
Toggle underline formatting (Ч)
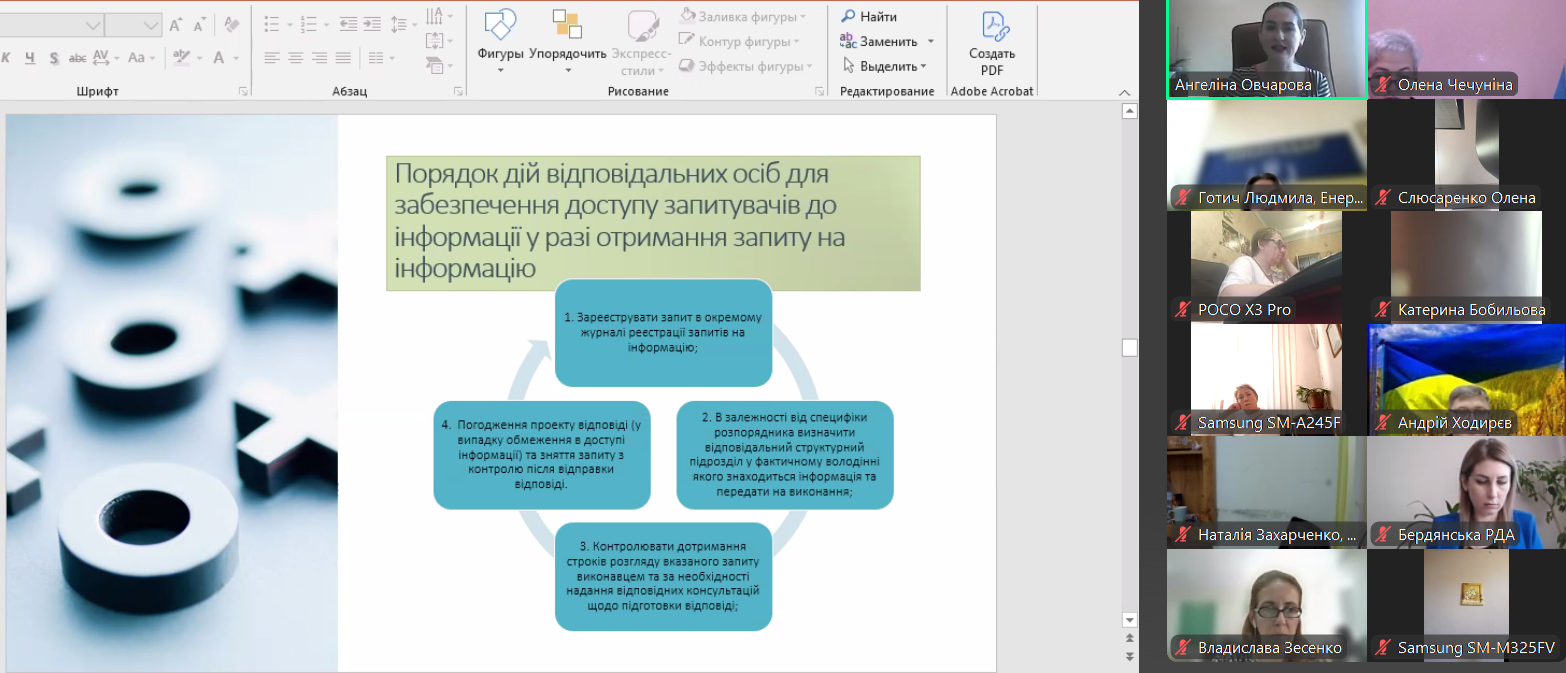click(x=30, y=58)
